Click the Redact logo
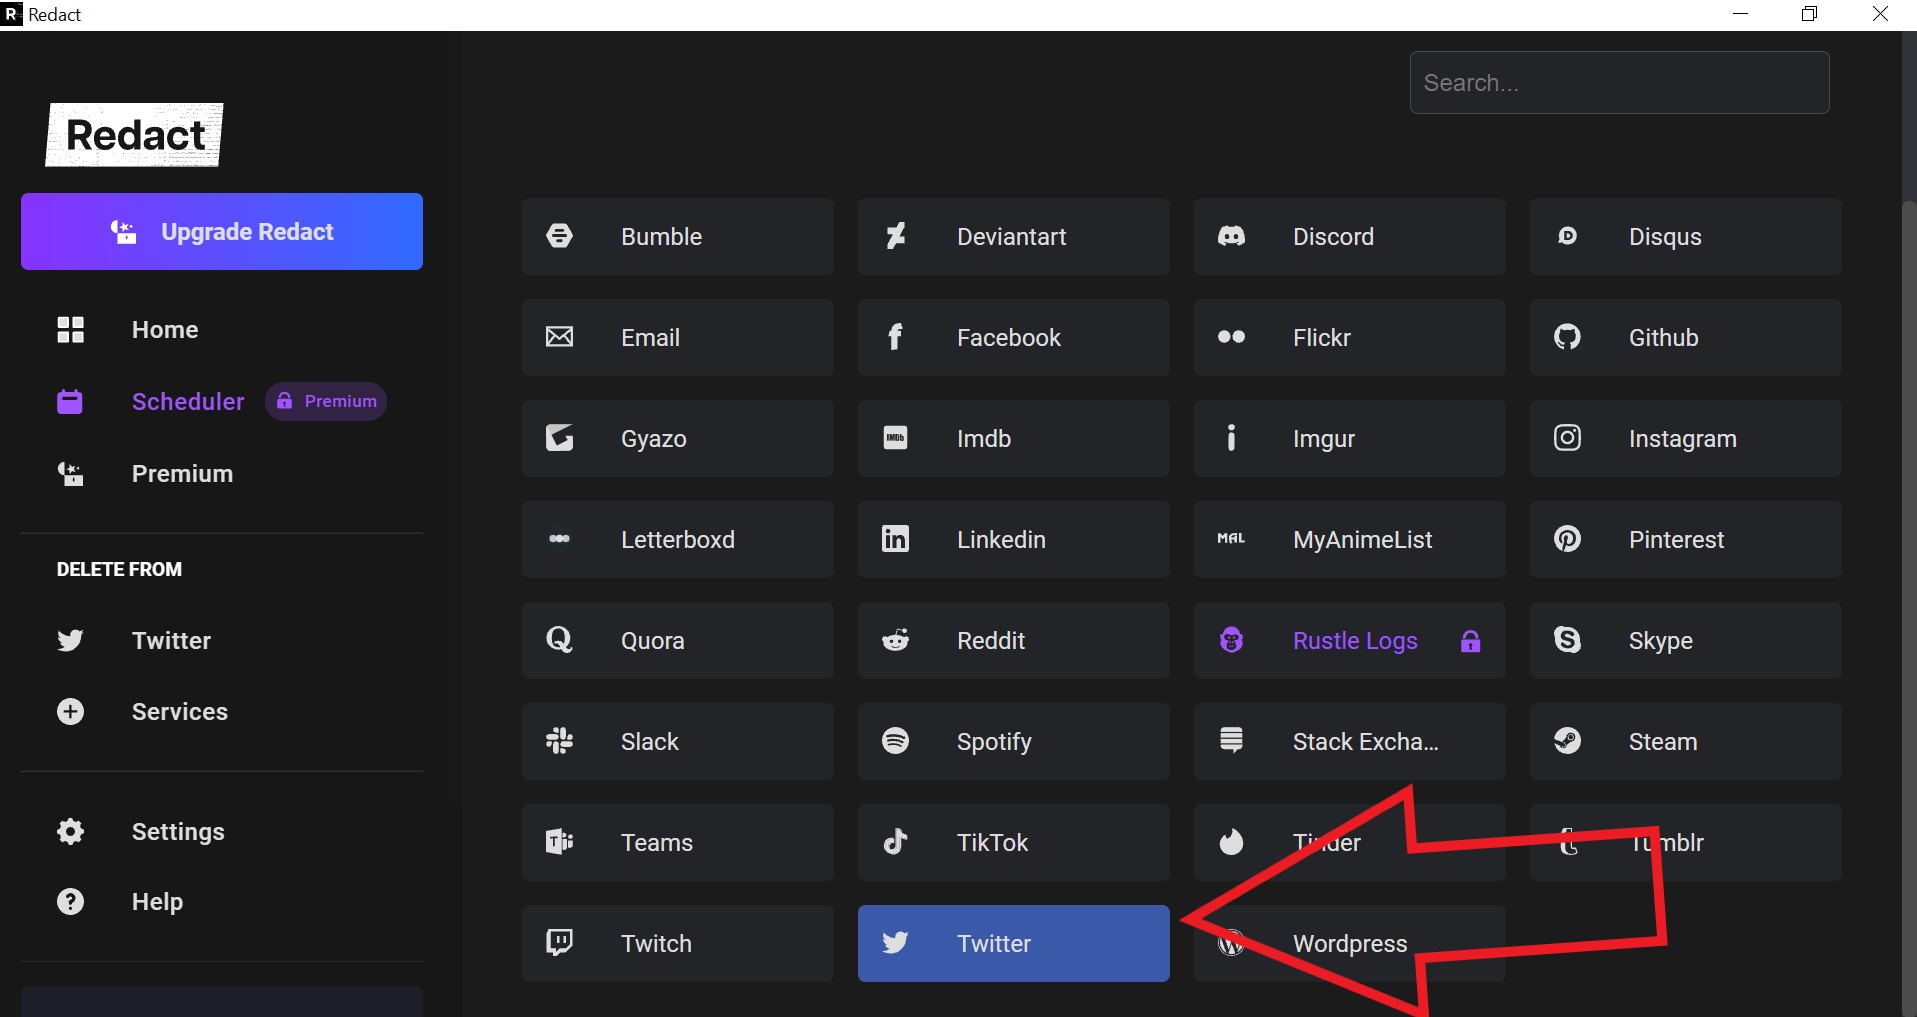 [135, 135]
